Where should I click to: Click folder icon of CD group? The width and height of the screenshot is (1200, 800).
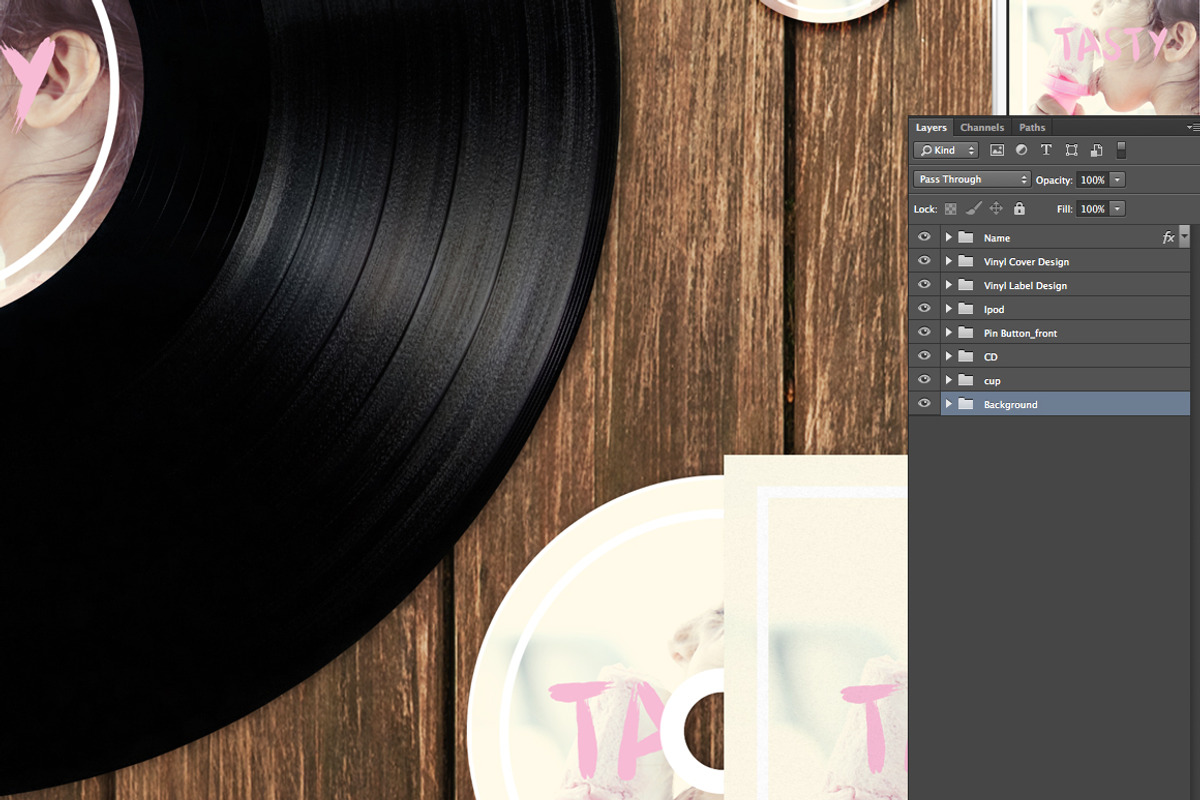[965, 356]
